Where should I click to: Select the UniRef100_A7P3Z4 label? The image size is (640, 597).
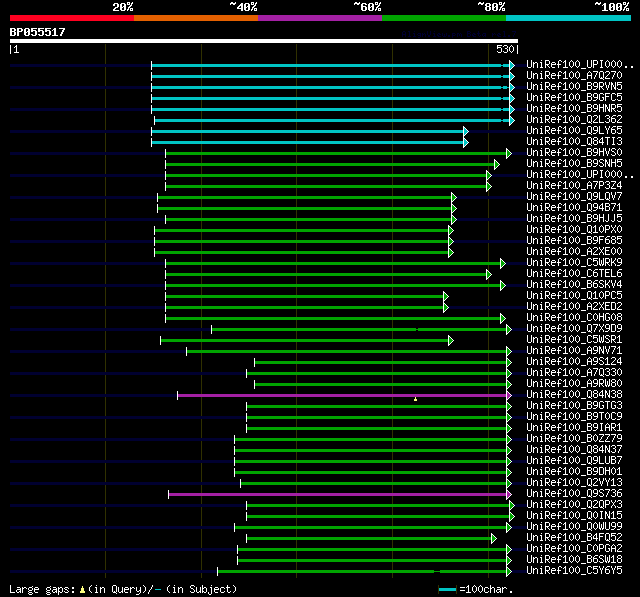[574, 186]
